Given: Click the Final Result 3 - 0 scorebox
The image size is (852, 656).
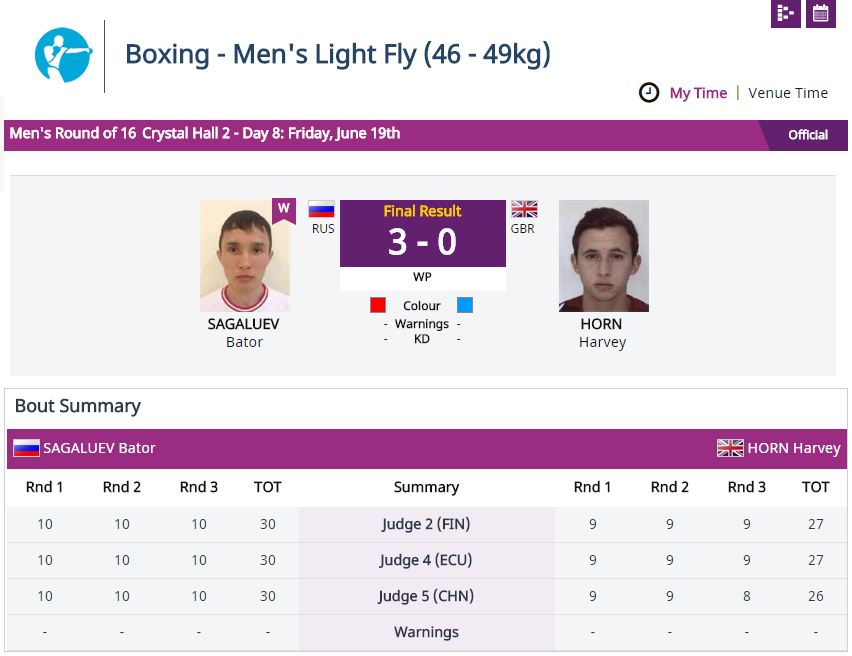Looking at the screenshot, I should point(422,234).
